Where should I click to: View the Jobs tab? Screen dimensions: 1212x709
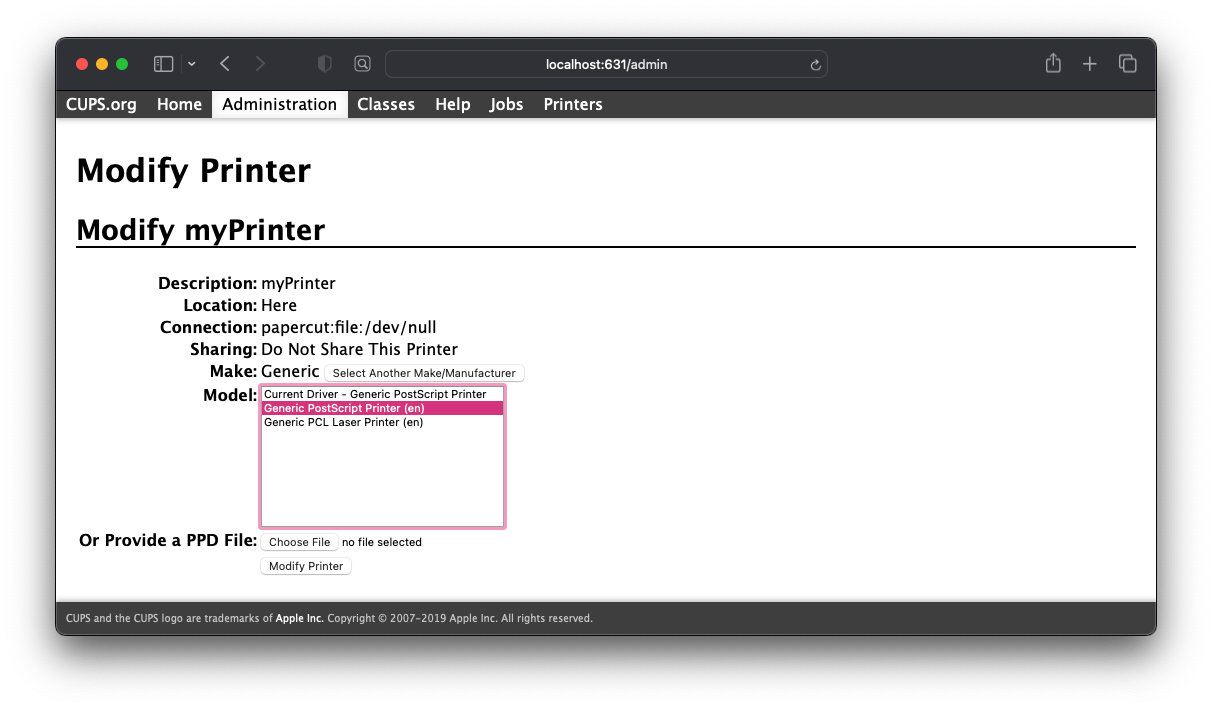tap(506, 104)
